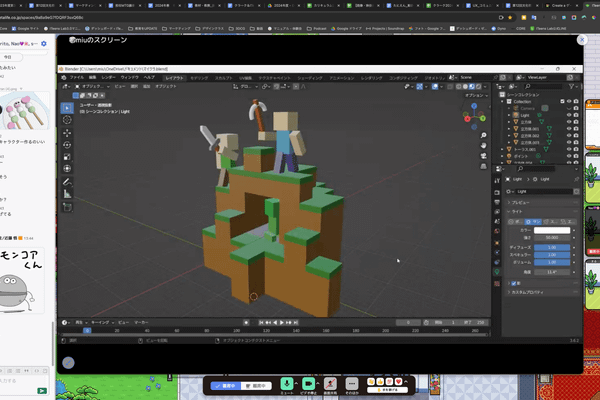Select the Move tool
600x400 pixels.
[67, 133]
